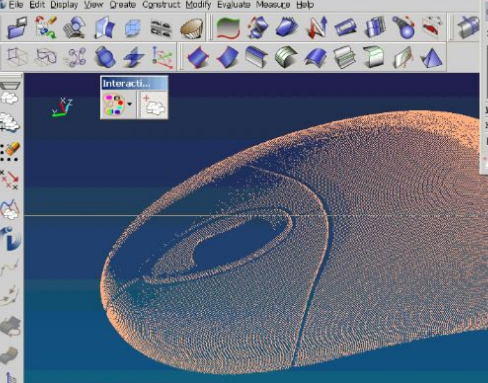Click the add cloud icon in Interactive toolbar
The image size is (488, 383).
(x=154, y=105)
